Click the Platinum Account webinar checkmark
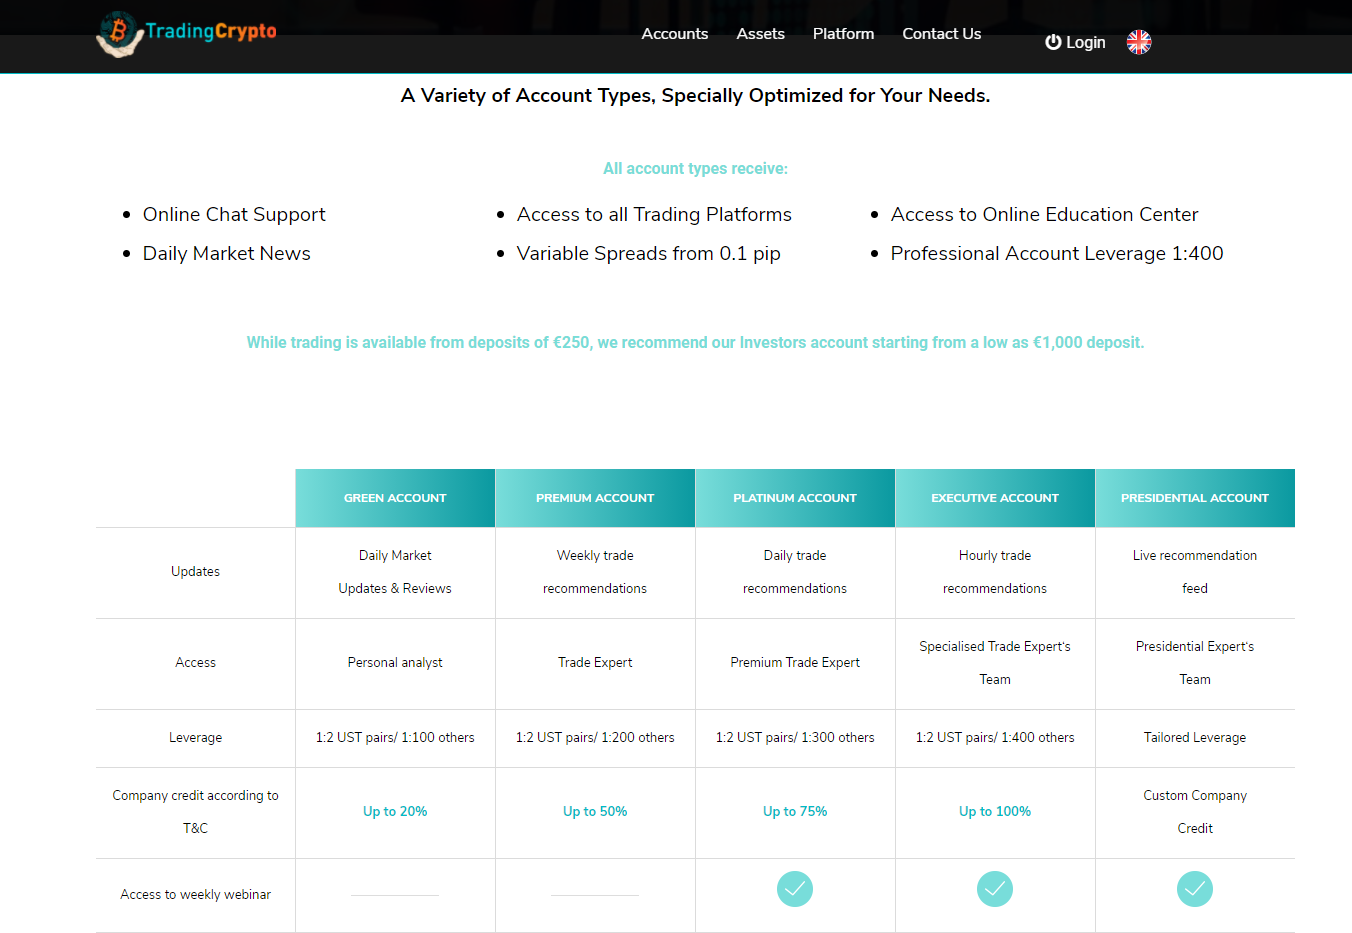Screen dimensions: 1352x933 click(795, 889)
